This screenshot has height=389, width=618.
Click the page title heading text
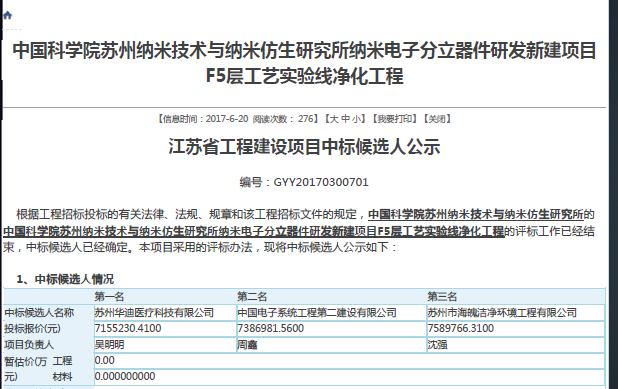pyautogui.click(x=304, y=63)
